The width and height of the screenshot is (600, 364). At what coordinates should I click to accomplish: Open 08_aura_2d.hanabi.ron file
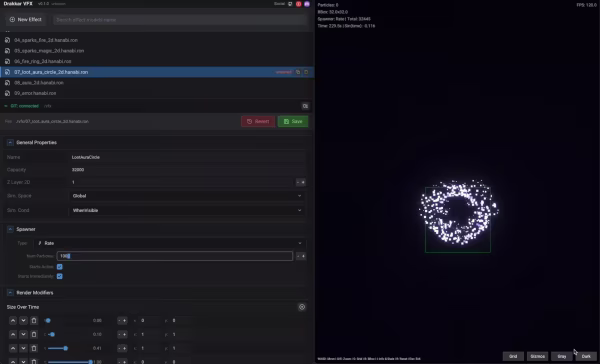(x=39, y=83)
